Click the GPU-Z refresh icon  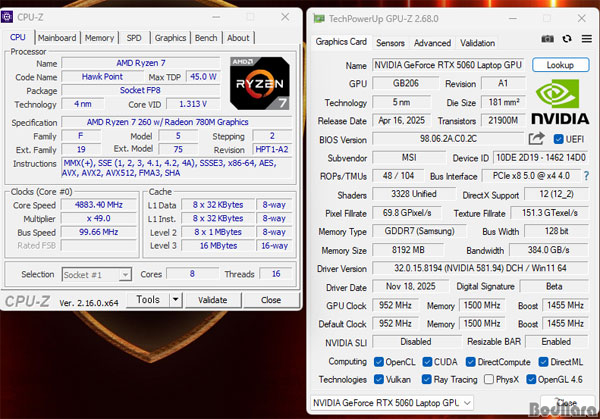tap(566, 40)
